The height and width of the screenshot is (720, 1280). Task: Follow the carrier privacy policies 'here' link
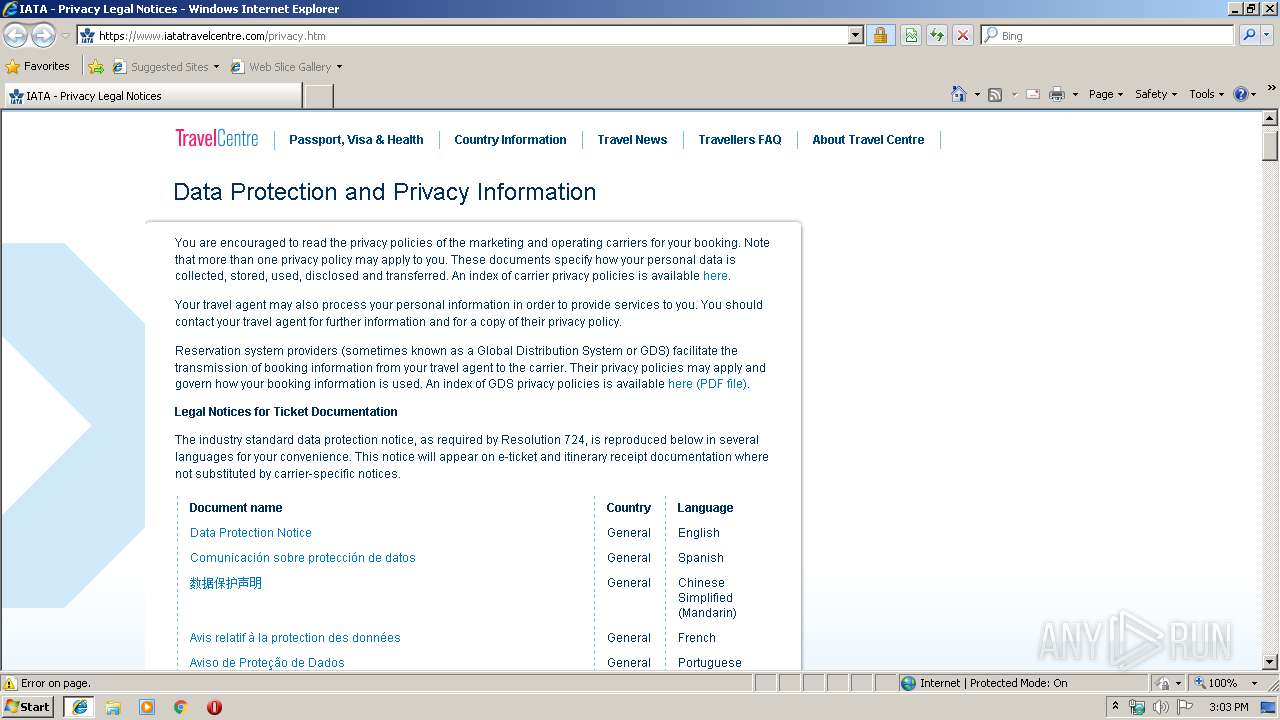(715, 276)
